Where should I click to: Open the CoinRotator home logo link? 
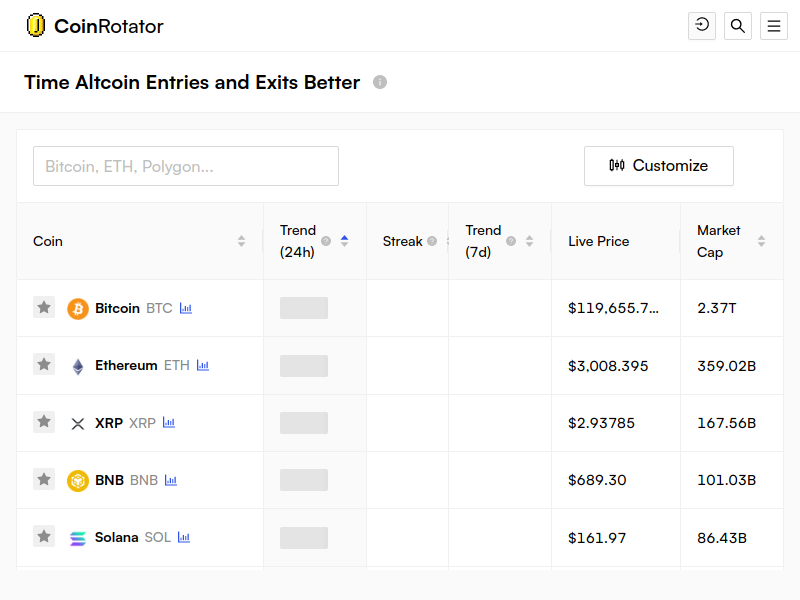pos(95,26)
